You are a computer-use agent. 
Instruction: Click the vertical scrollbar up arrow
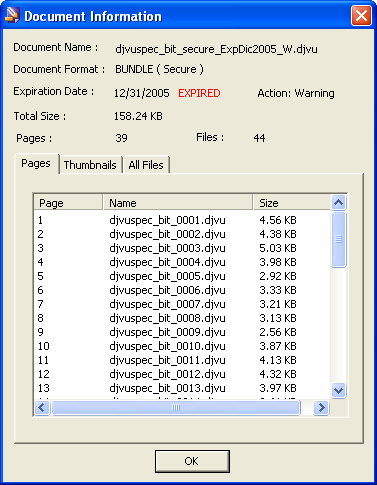click(x=339, y=202)
